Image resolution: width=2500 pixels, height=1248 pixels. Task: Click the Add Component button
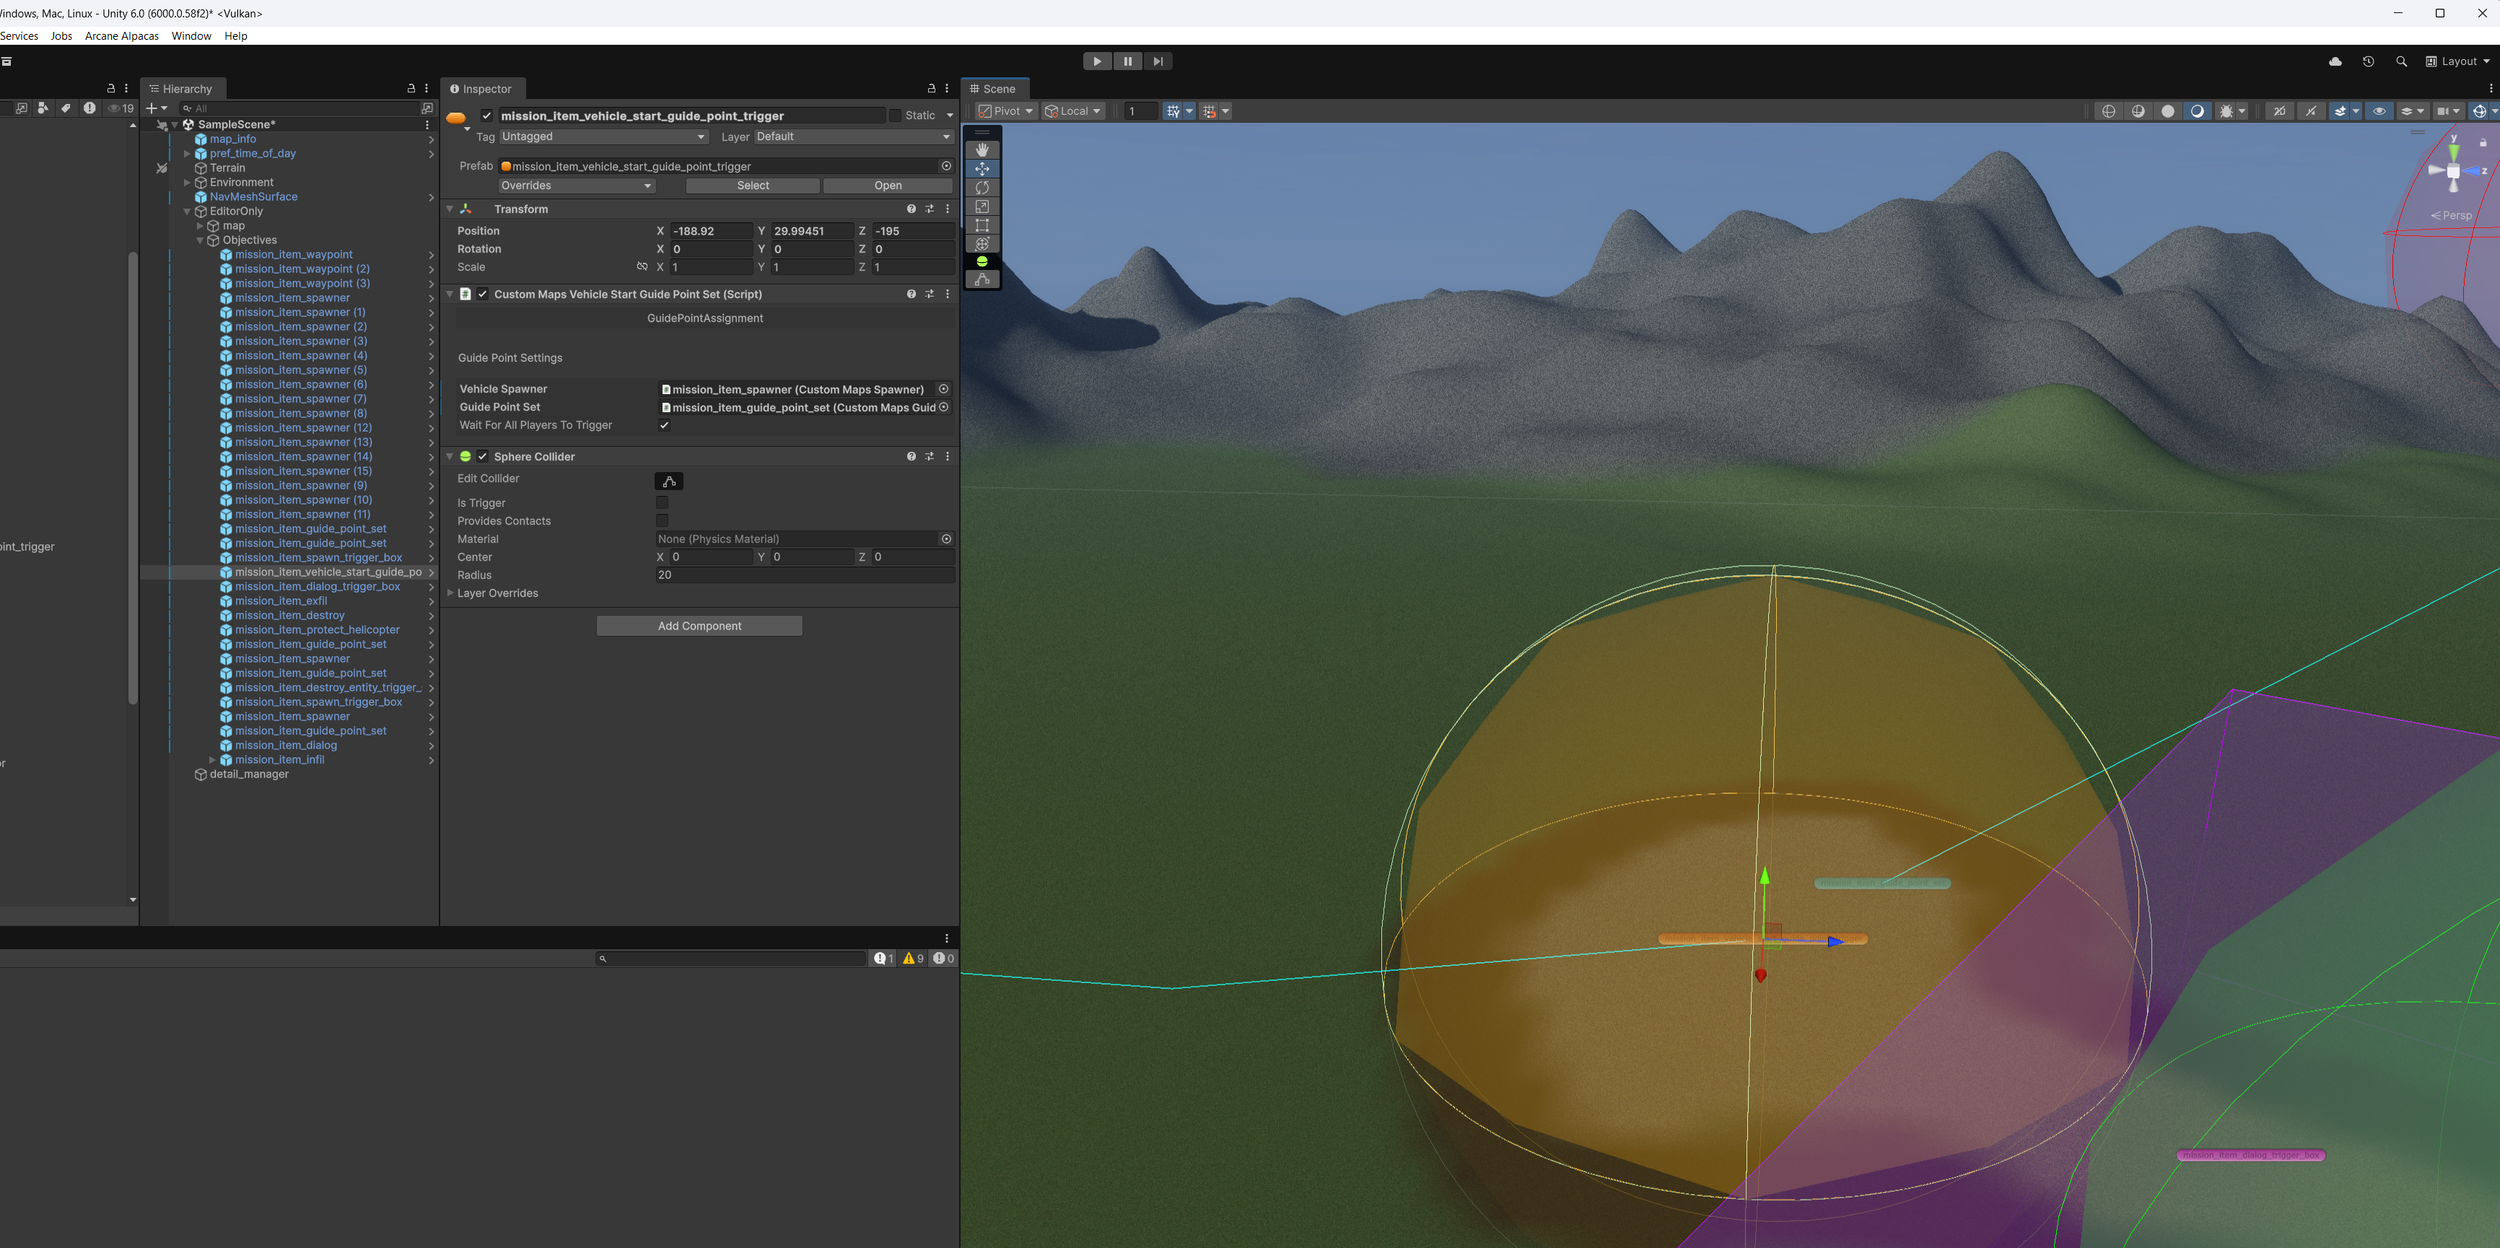tap(699, 626)
